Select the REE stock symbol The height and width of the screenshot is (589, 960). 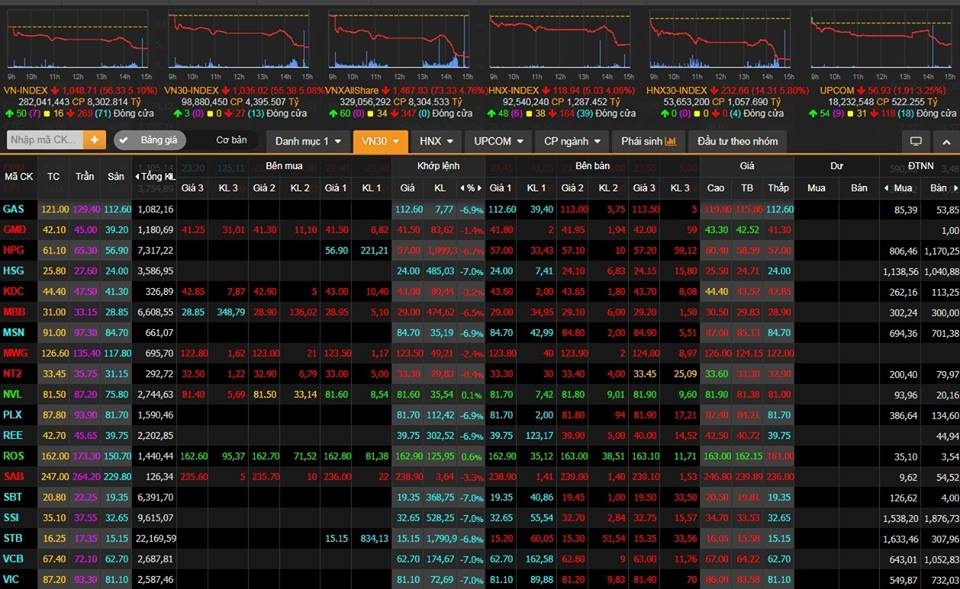point(13,435)
